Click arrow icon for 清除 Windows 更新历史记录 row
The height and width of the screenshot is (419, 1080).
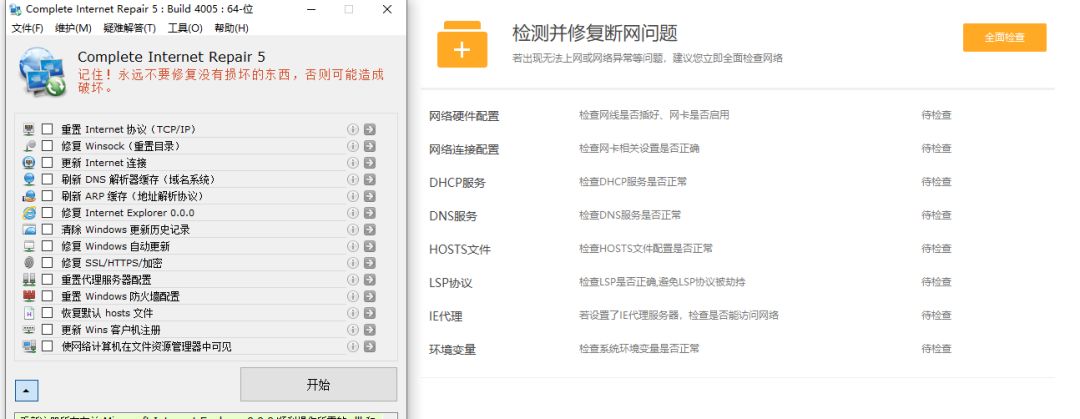point(370,229)
